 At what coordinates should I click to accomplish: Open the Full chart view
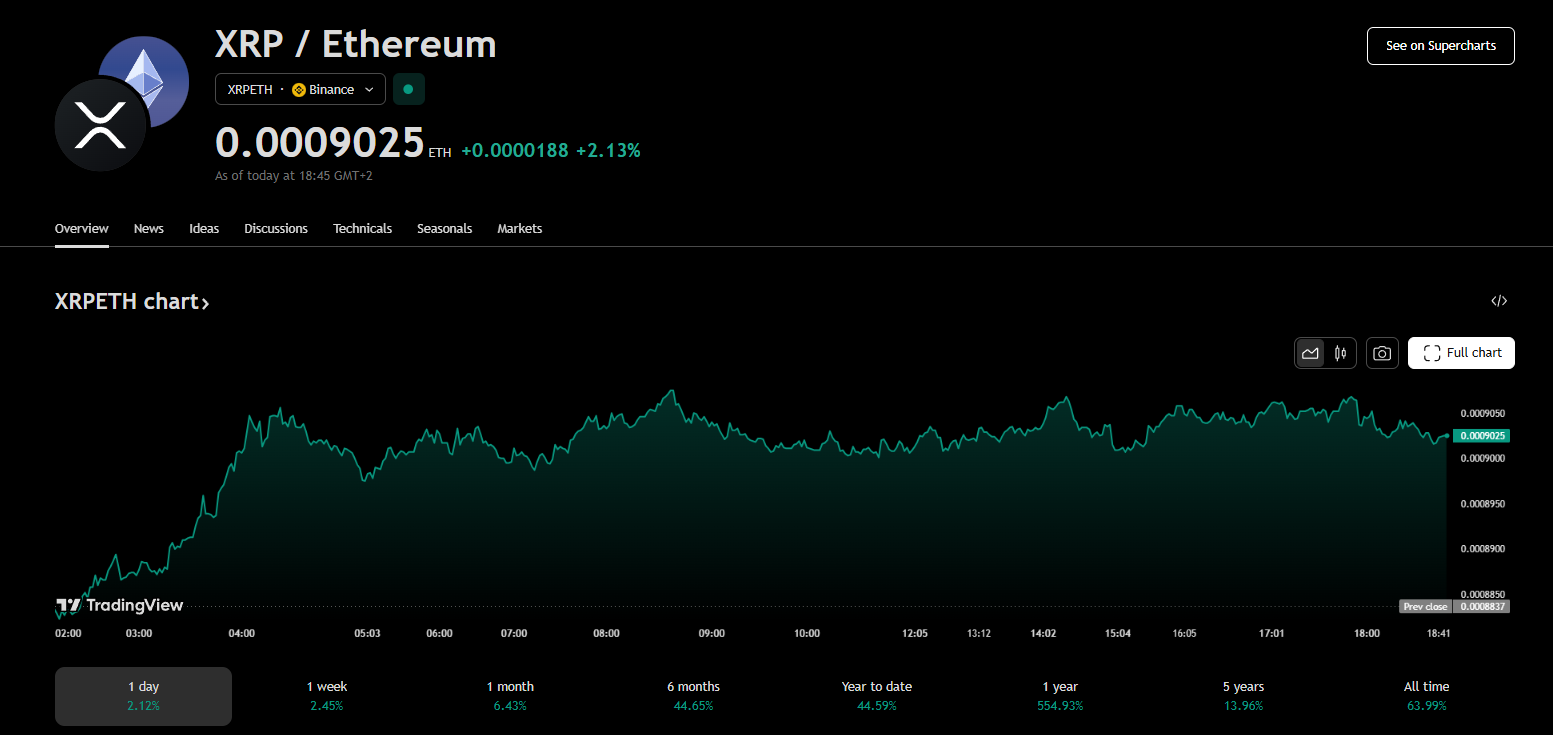point(1461,353)
